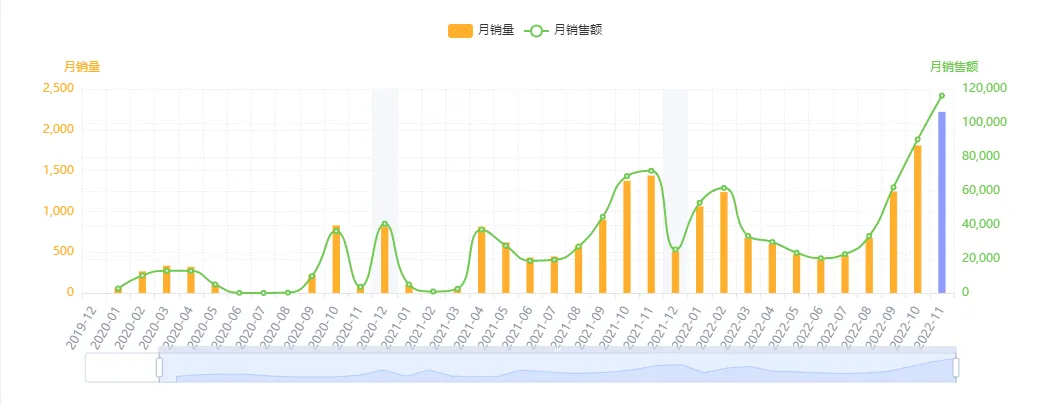Click the left axis value 500

pos(64,252)
